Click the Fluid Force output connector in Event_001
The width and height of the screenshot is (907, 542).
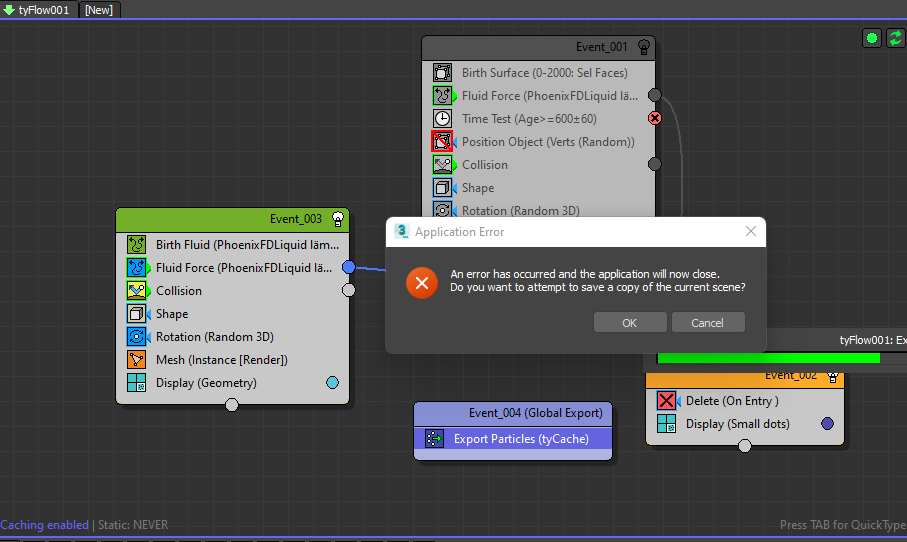pos(655,95)
